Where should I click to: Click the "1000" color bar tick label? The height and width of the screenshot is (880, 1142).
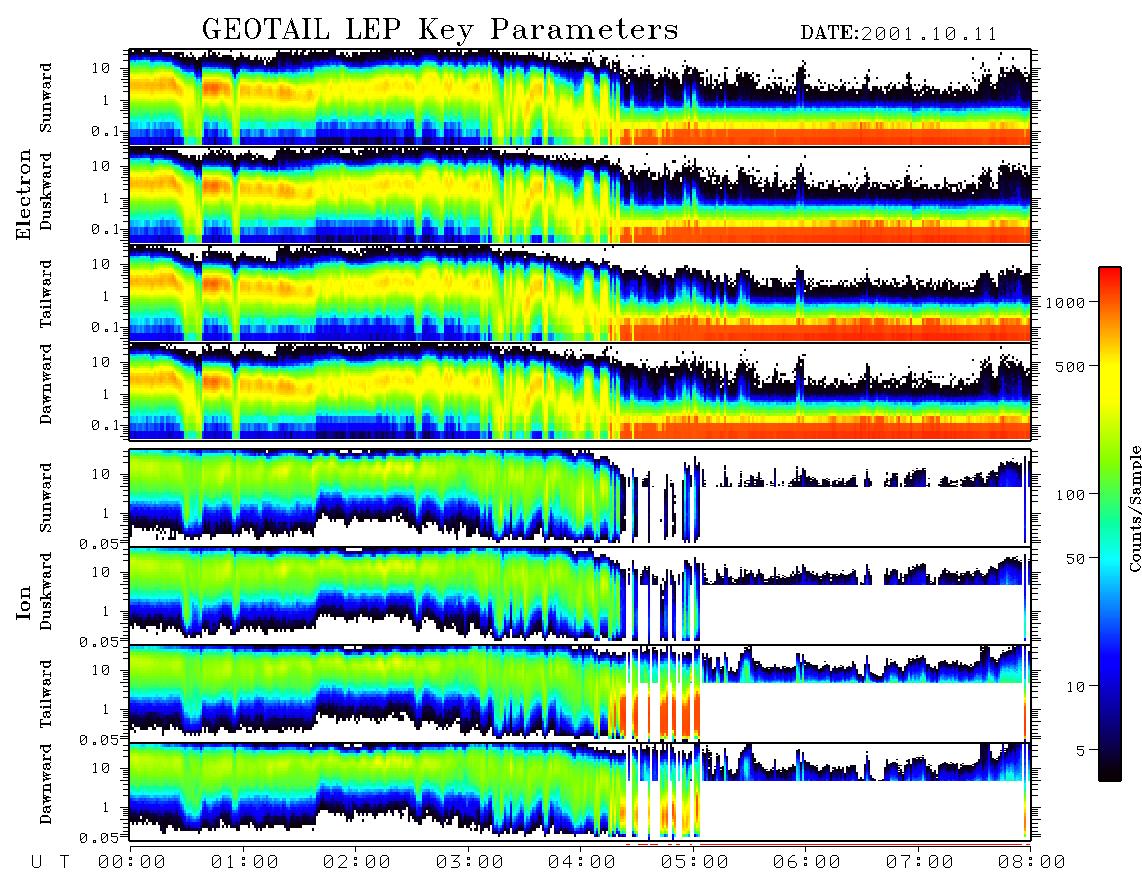coord(1065,303)
